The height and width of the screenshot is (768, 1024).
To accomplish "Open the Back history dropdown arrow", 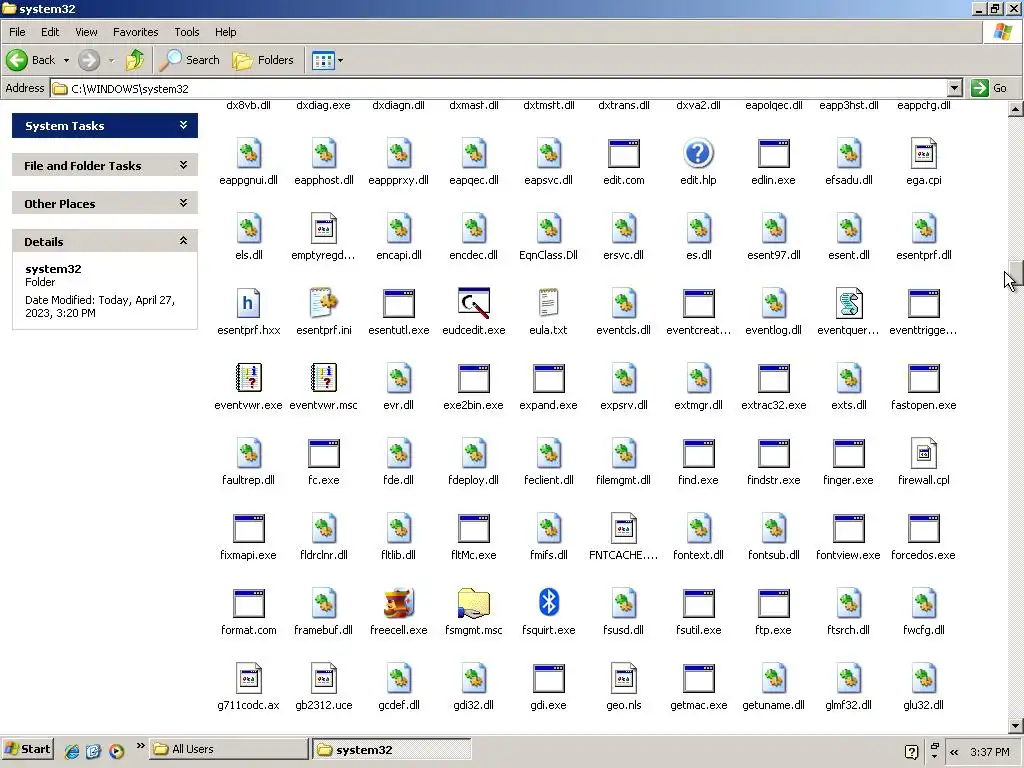I will point(66,60).
